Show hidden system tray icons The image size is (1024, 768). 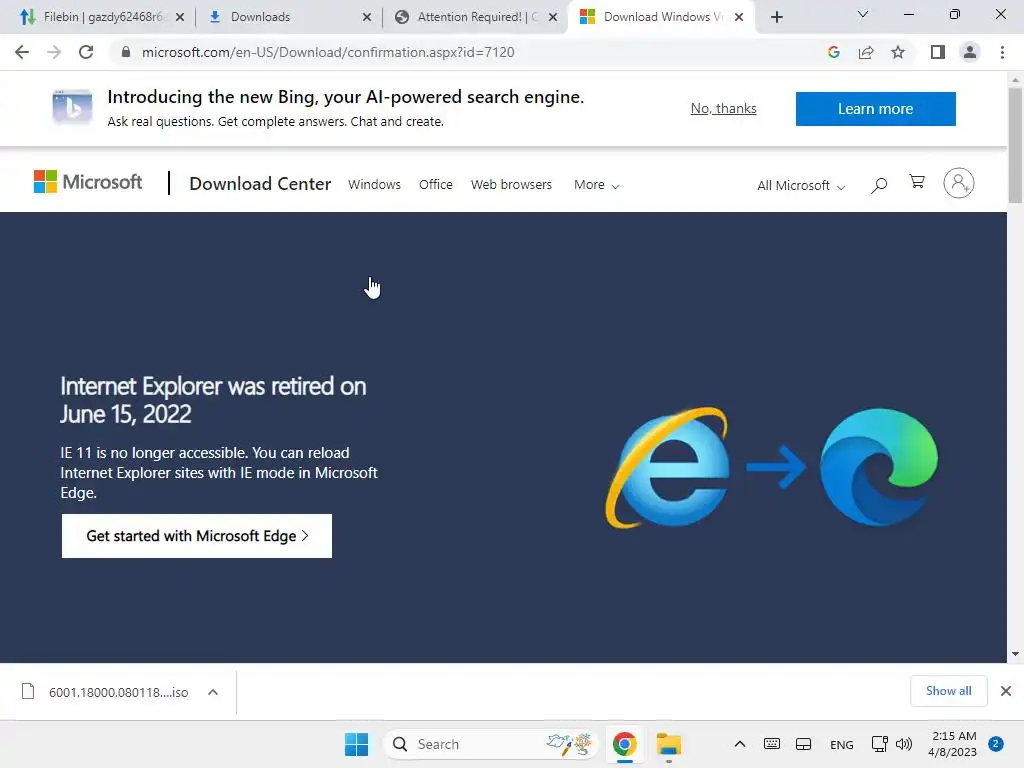[740, 744]
